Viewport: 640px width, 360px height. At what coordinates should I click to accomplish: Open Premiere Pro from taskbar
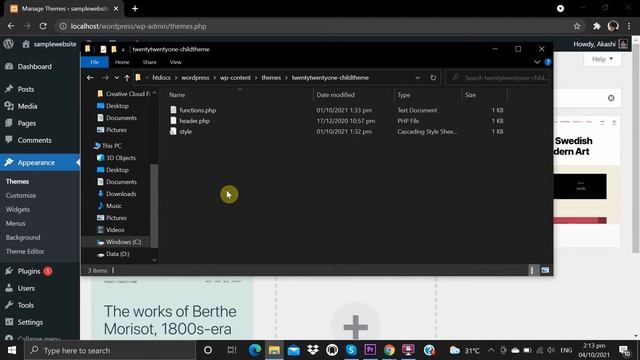[x=370, y=350]
